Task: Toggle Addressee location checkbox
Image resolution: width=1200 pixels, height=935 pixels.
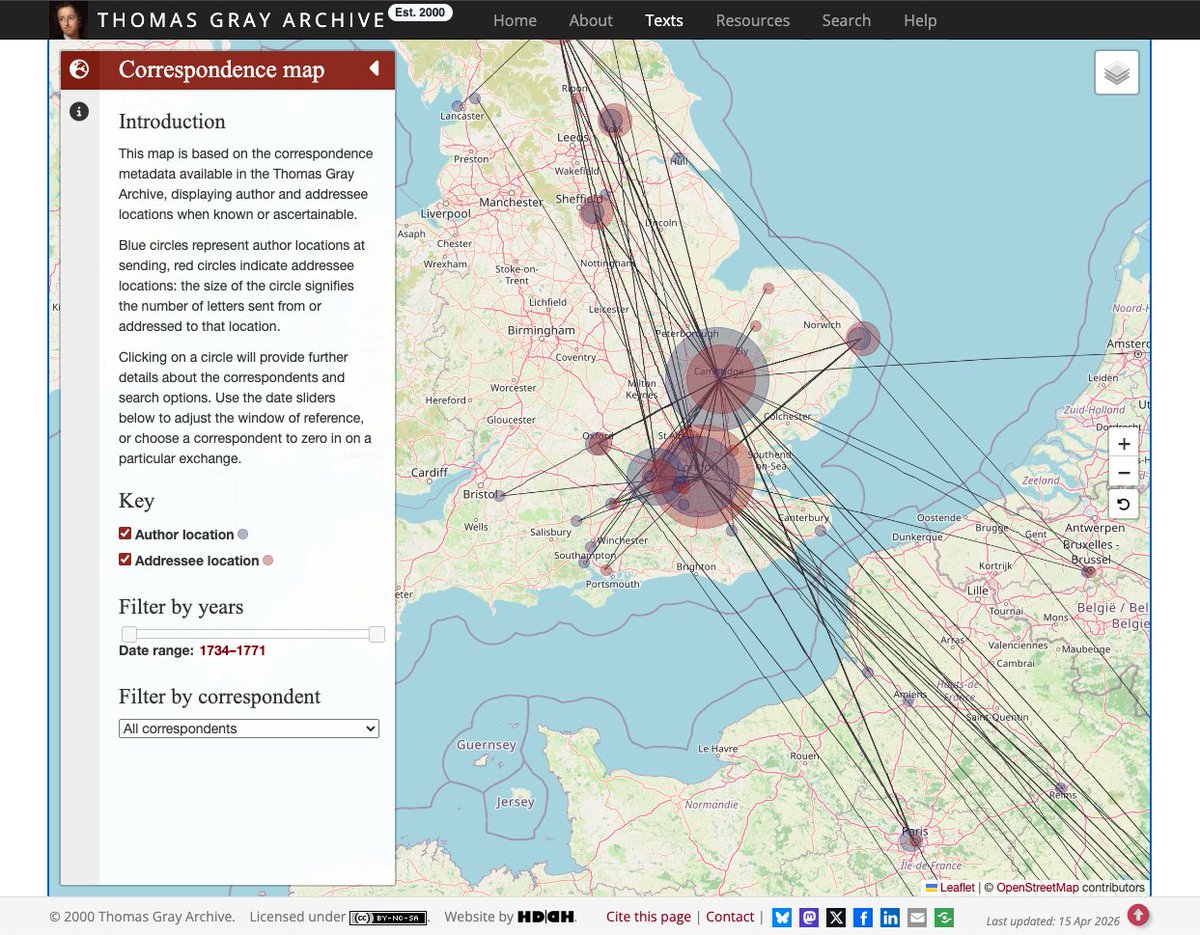Action: coord(125,560)
